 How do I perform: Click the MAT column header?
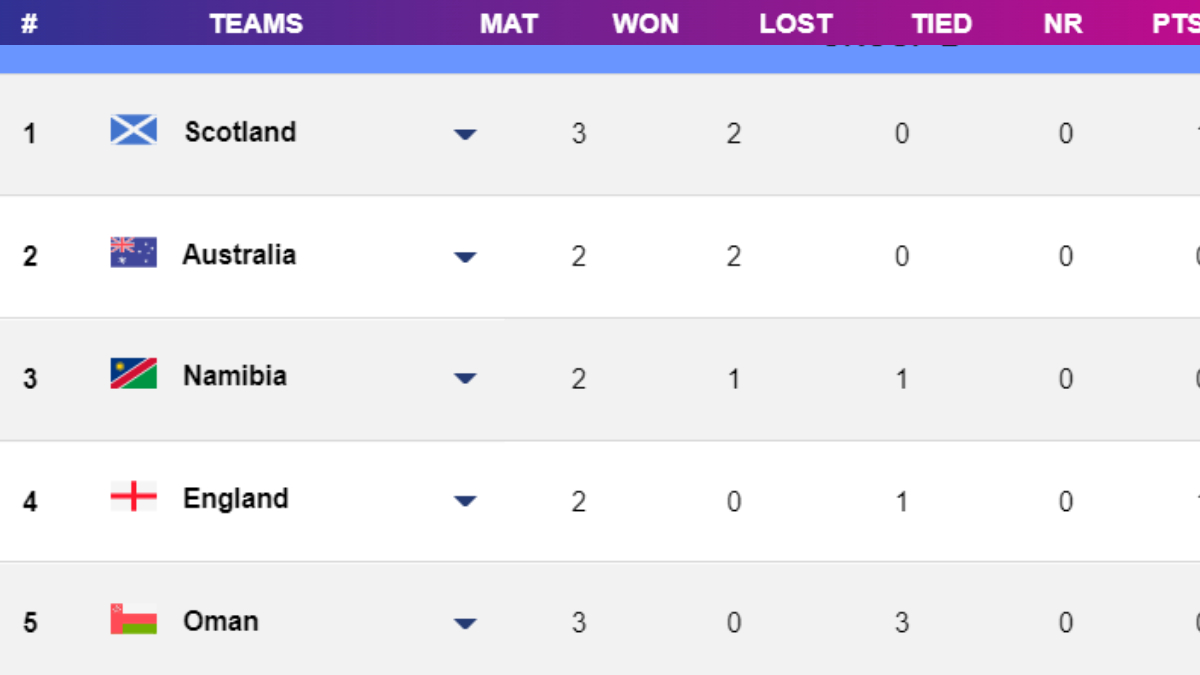pyautogui.click(x=508, y=24)
